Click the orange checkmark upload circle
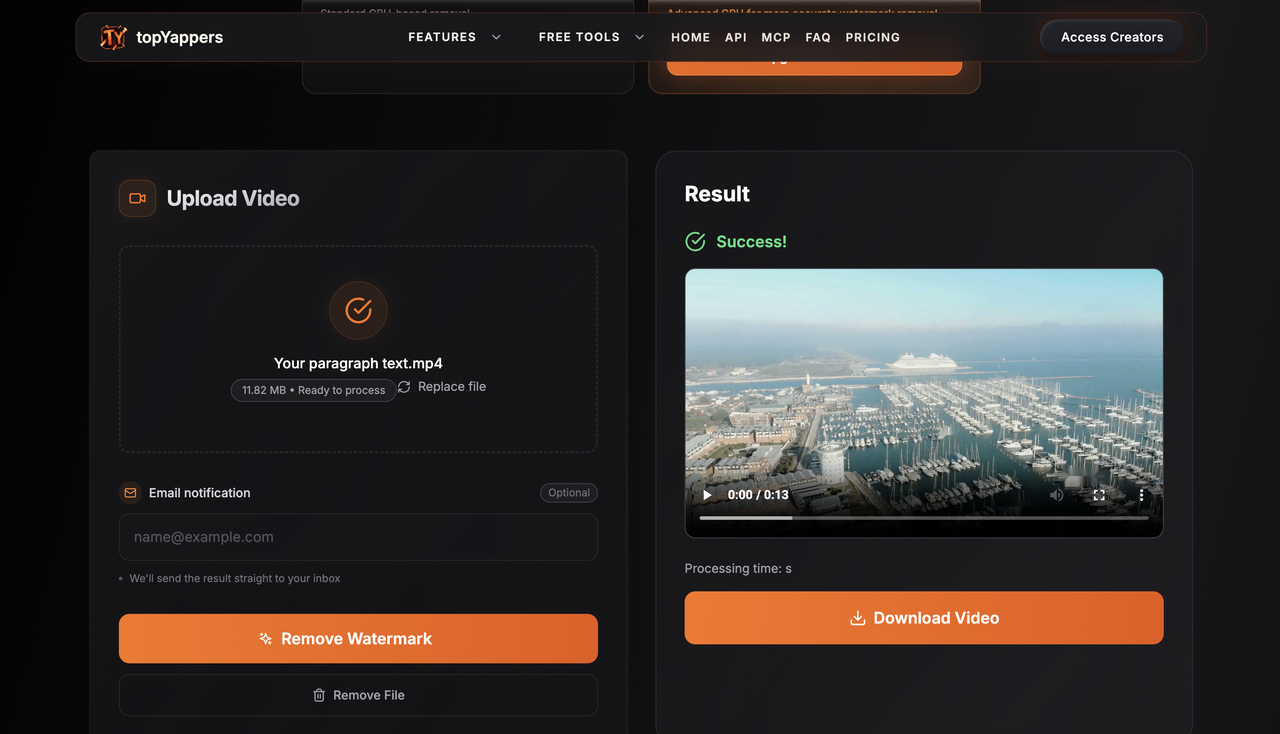1280x734 pixels. coord(358,310)
